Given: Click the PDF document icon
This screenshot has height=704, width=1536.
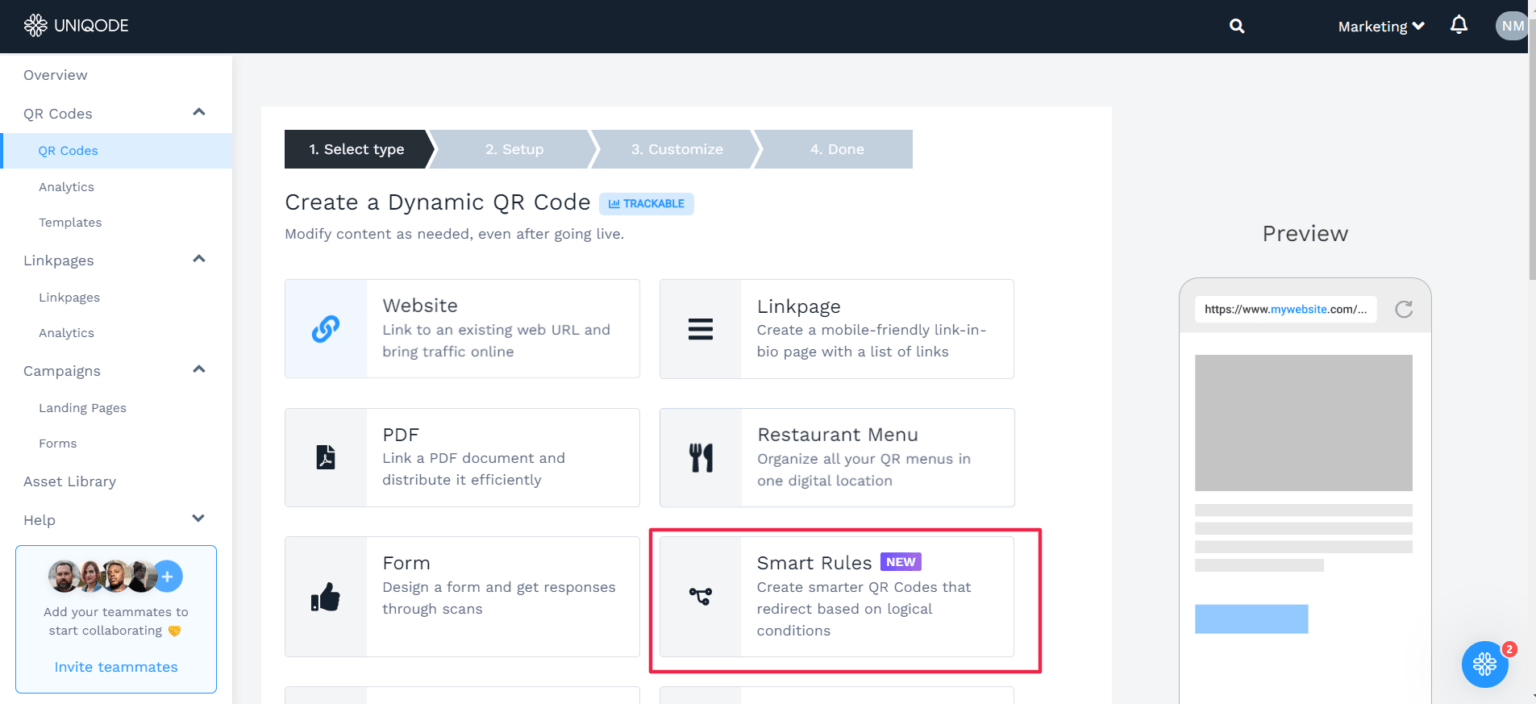Looking at the screenshot, I should [x=326, y=457].
